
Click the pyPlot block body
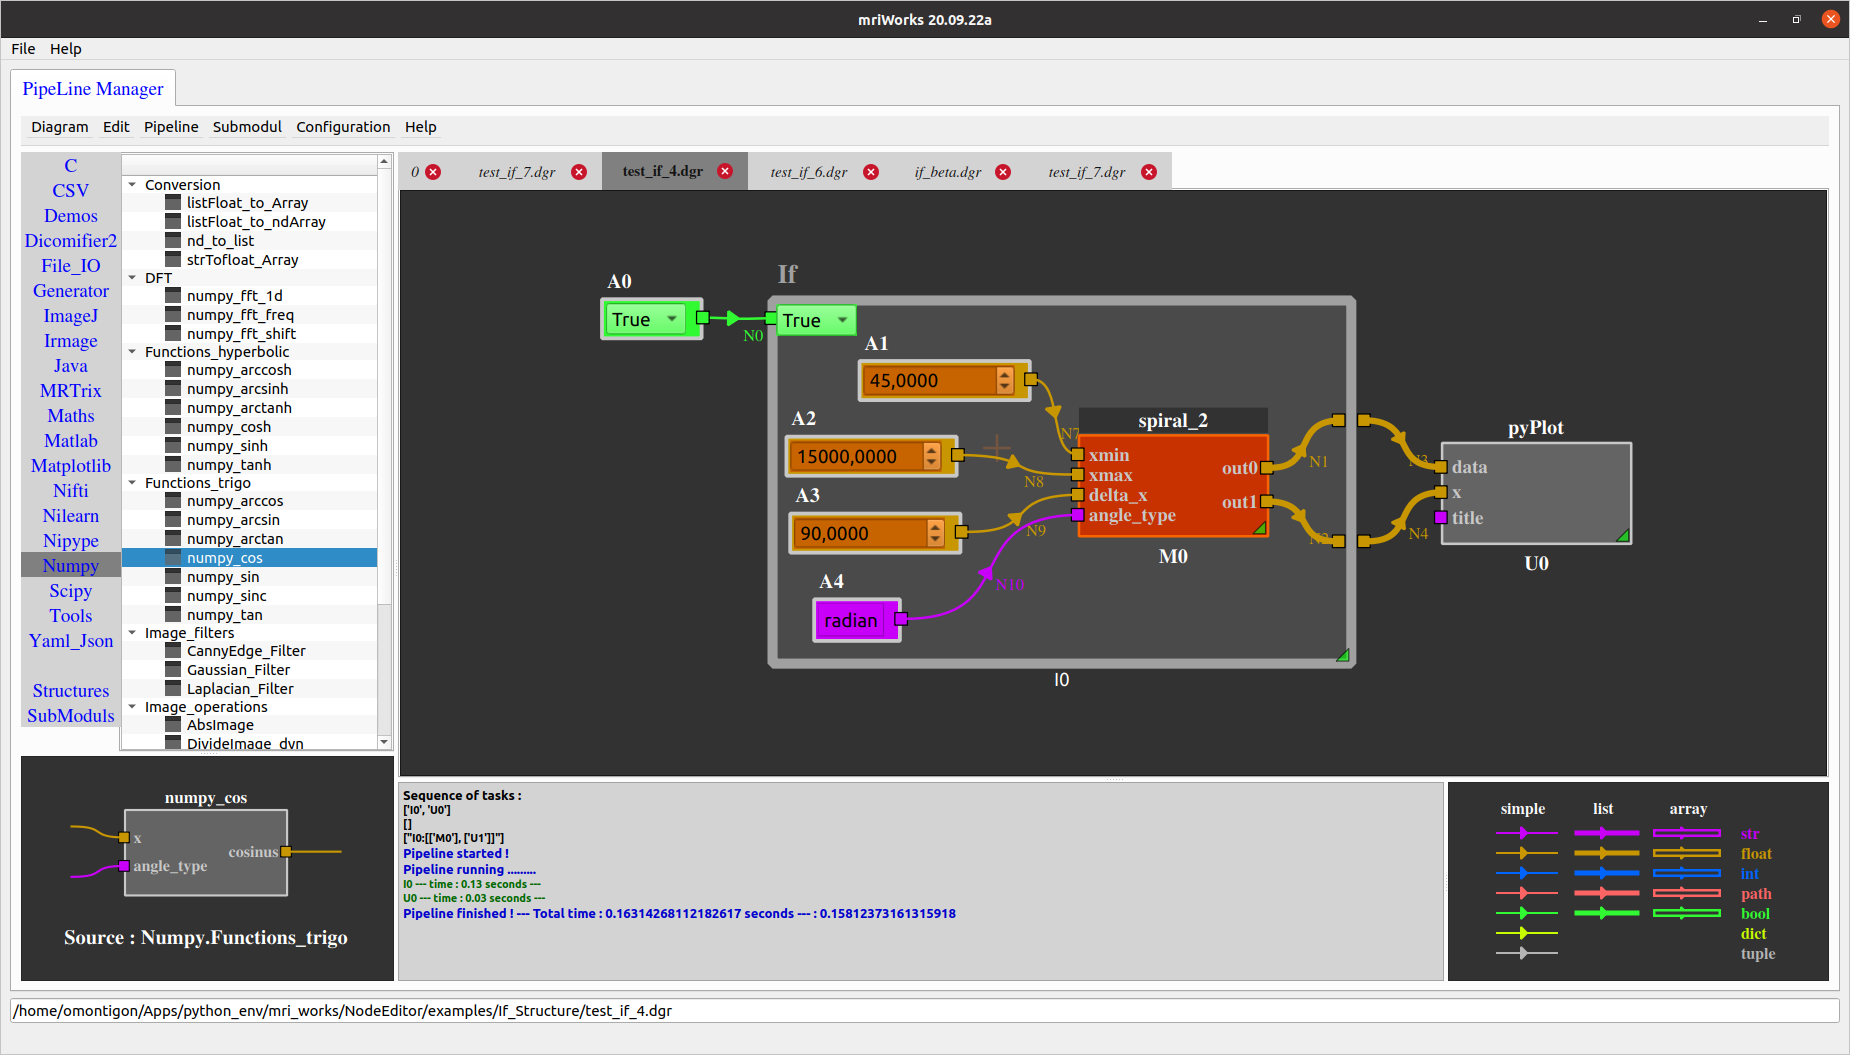coord(1536,494)
